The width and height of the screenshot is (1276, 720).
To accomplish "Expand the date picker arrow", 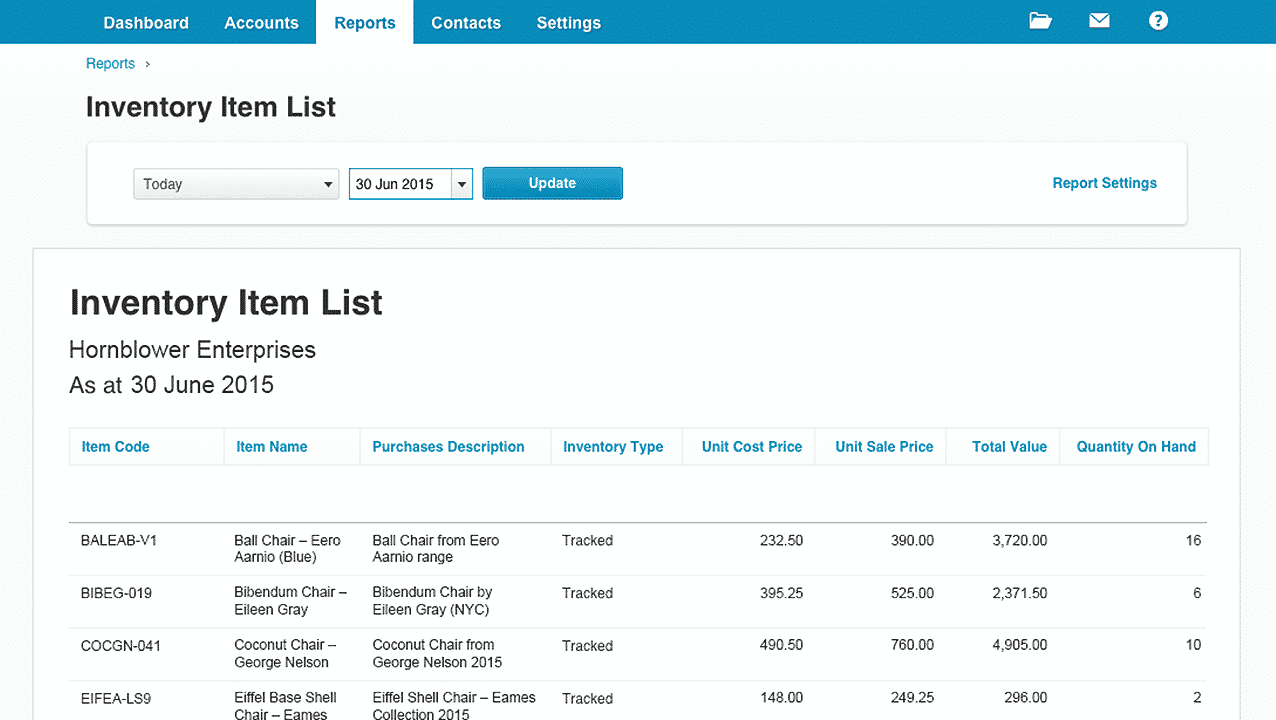I will click(461, 184).
